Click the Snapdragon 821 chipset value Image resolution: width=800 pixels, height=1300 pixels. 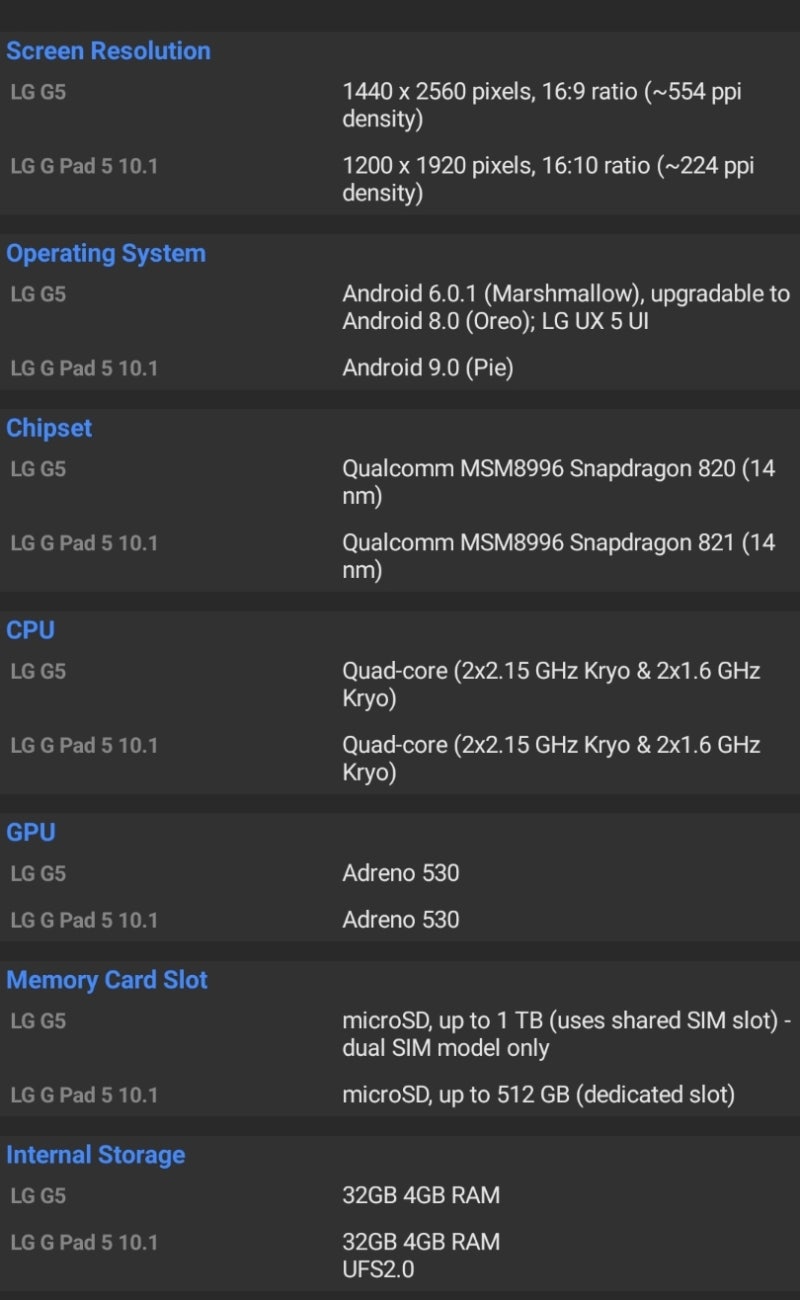pos(558,557)
